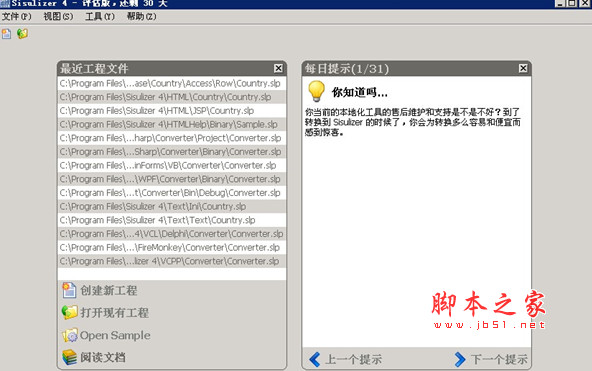
Task: Click the Open Sample gear folder icon
Action: pos(70,335)
